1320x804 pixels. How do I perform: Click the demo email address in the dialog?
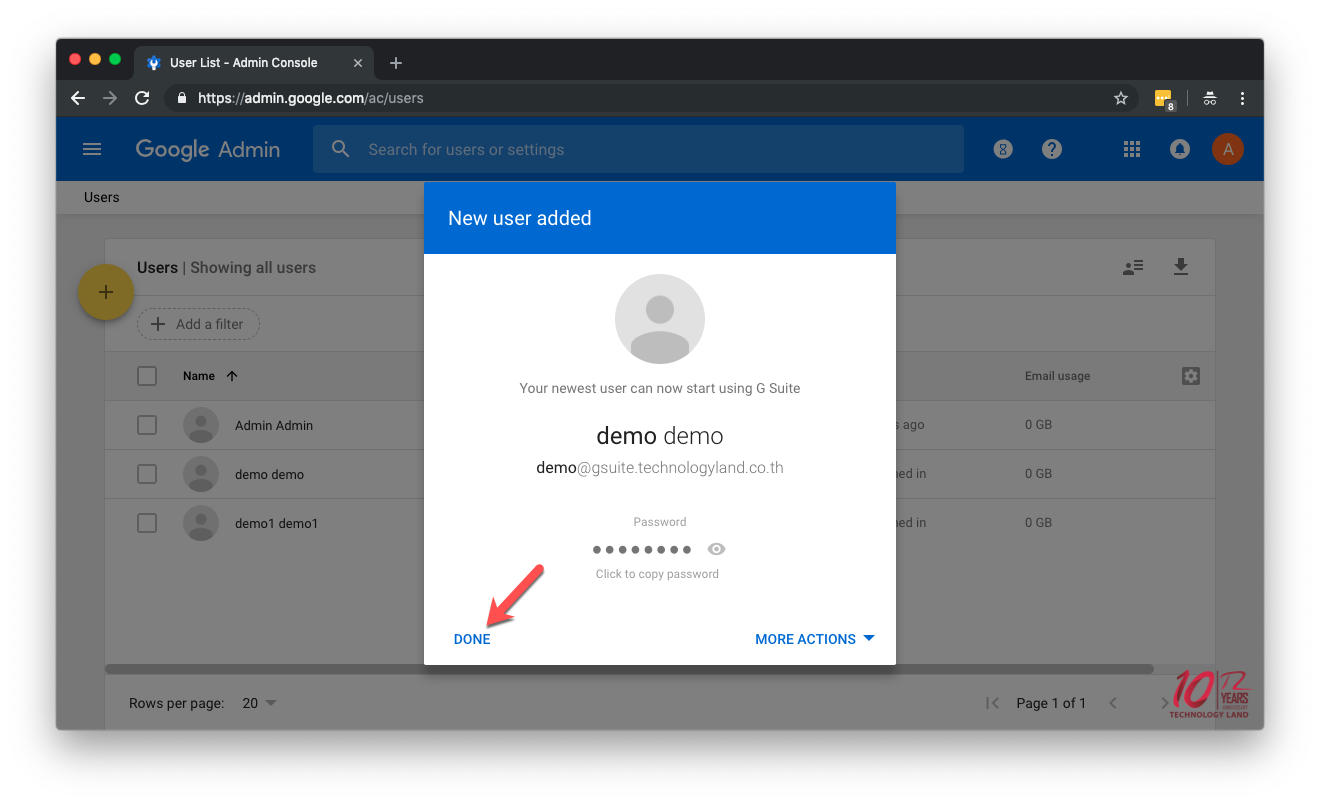(x=660, y=467)
